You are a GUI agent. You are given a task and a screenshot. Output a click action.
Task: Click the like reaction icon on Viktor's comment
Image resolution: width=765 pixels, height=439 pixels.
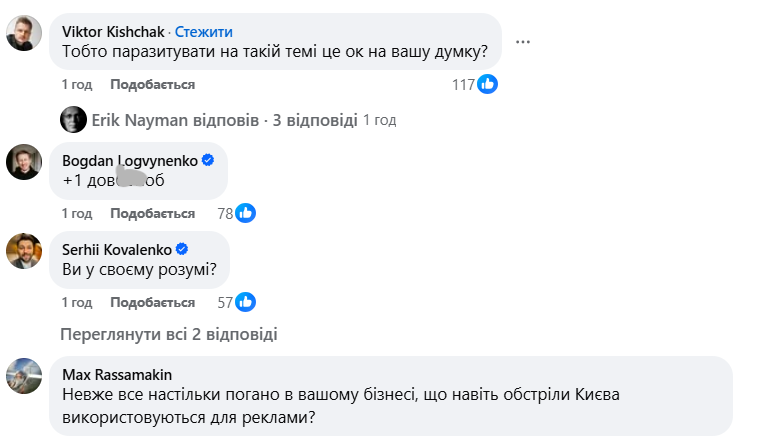click(x=488, y=85)
